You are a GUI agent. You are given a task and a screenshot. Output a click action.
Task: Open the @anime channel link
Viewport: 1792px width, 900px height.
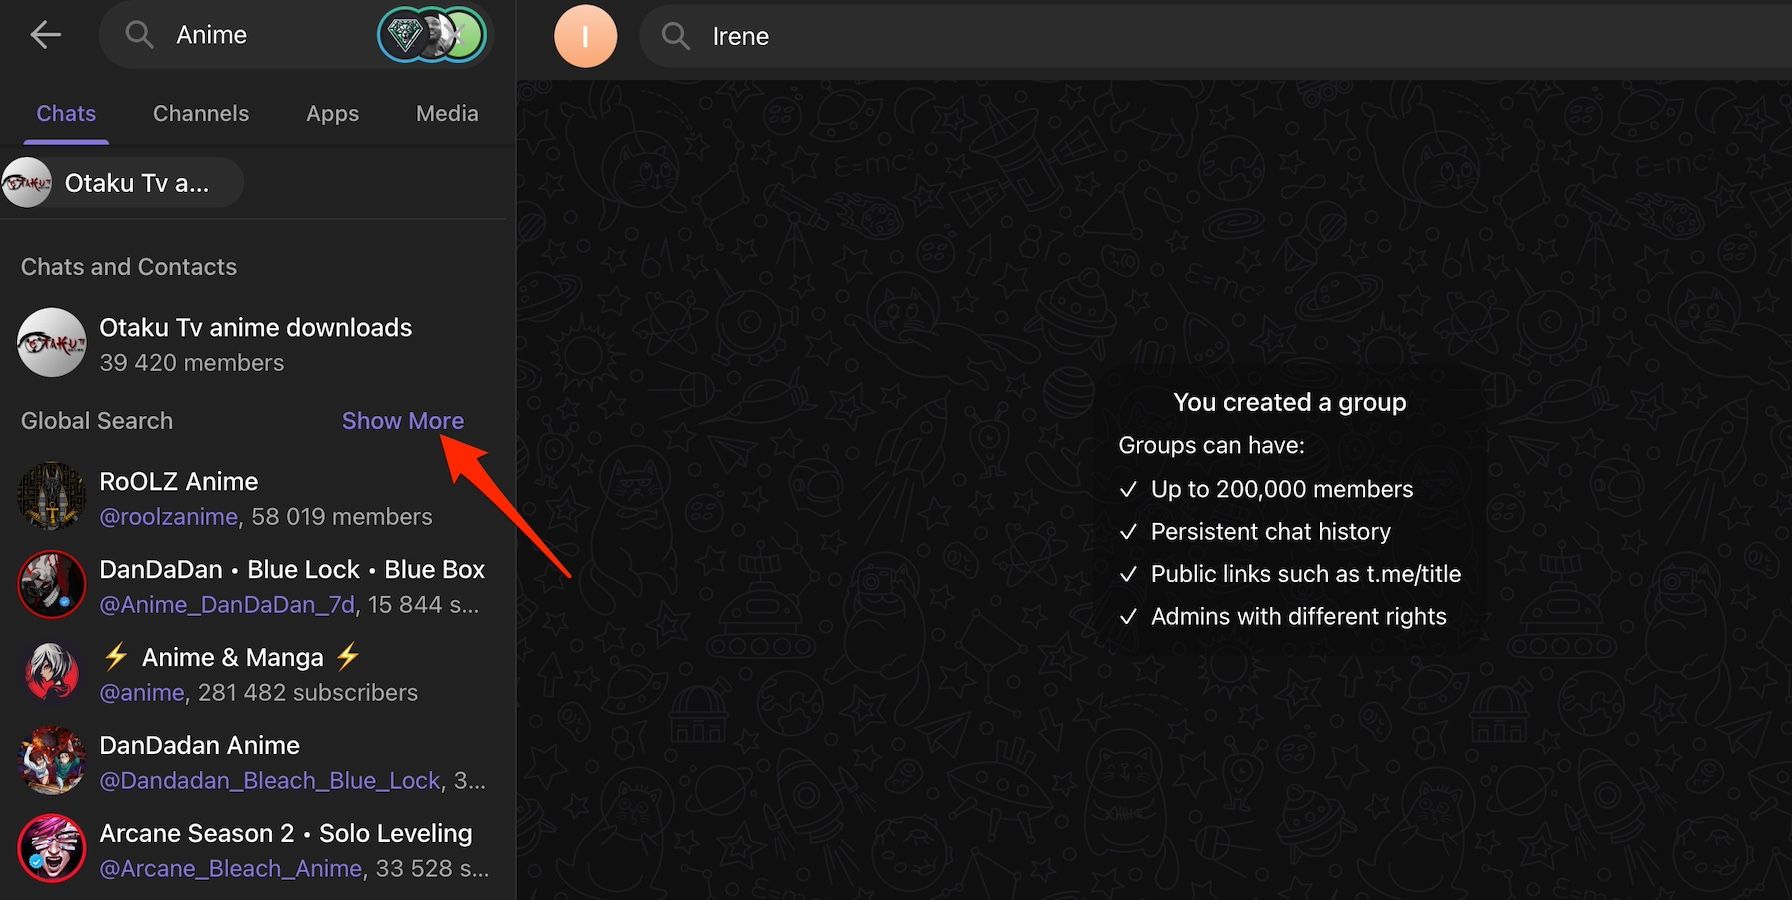(142, 692)
